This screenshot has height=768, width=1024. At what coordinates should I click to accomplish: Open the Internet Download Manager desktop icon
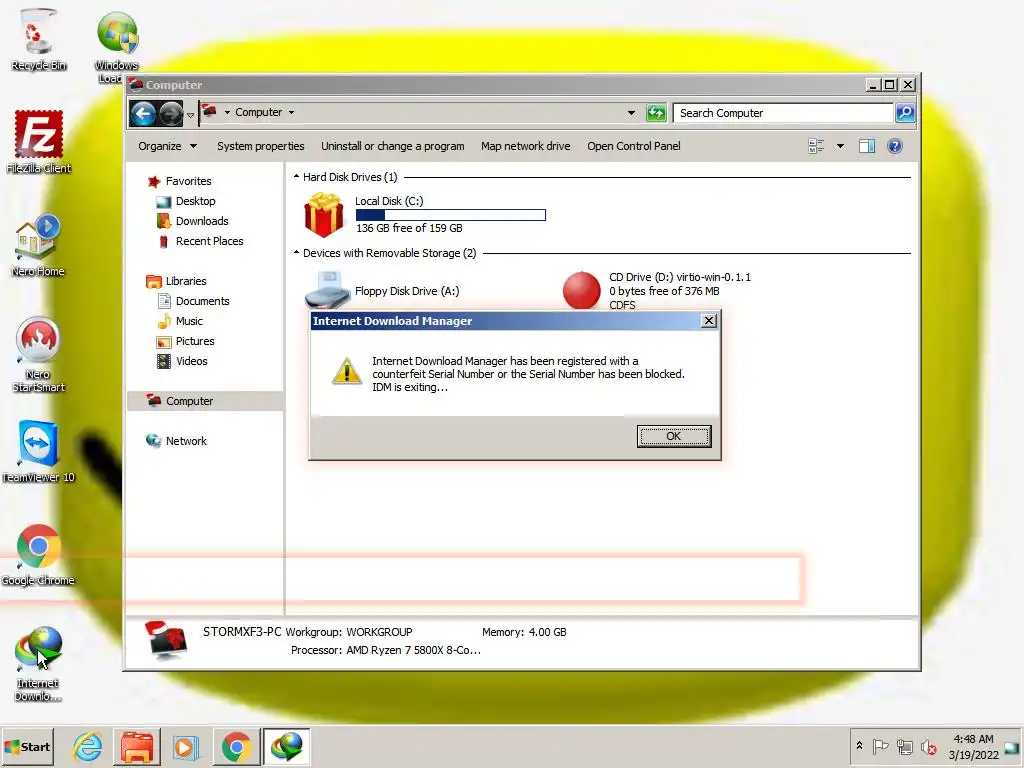tap(38, 664)
